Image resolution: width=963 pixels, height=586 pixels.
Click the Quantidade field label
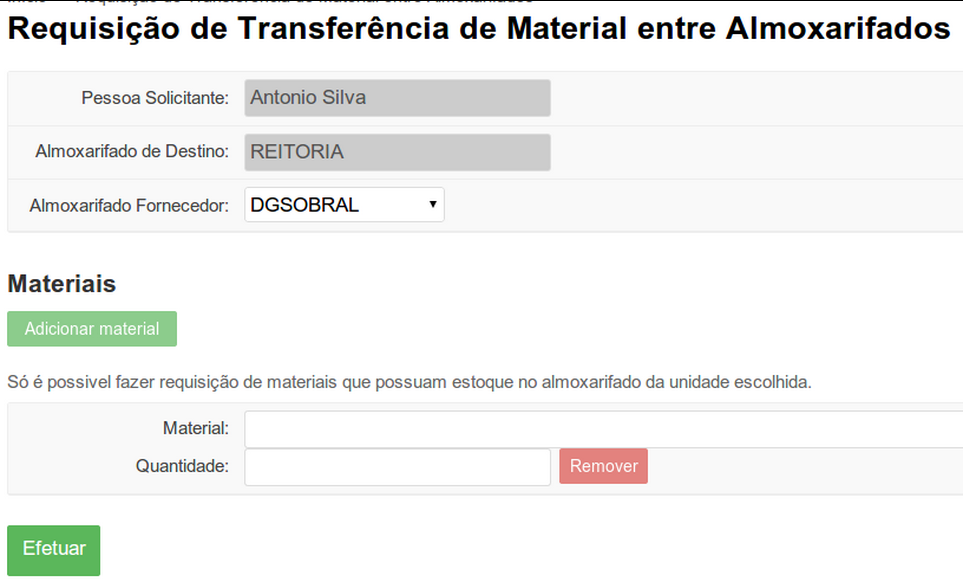coord(182,466)
